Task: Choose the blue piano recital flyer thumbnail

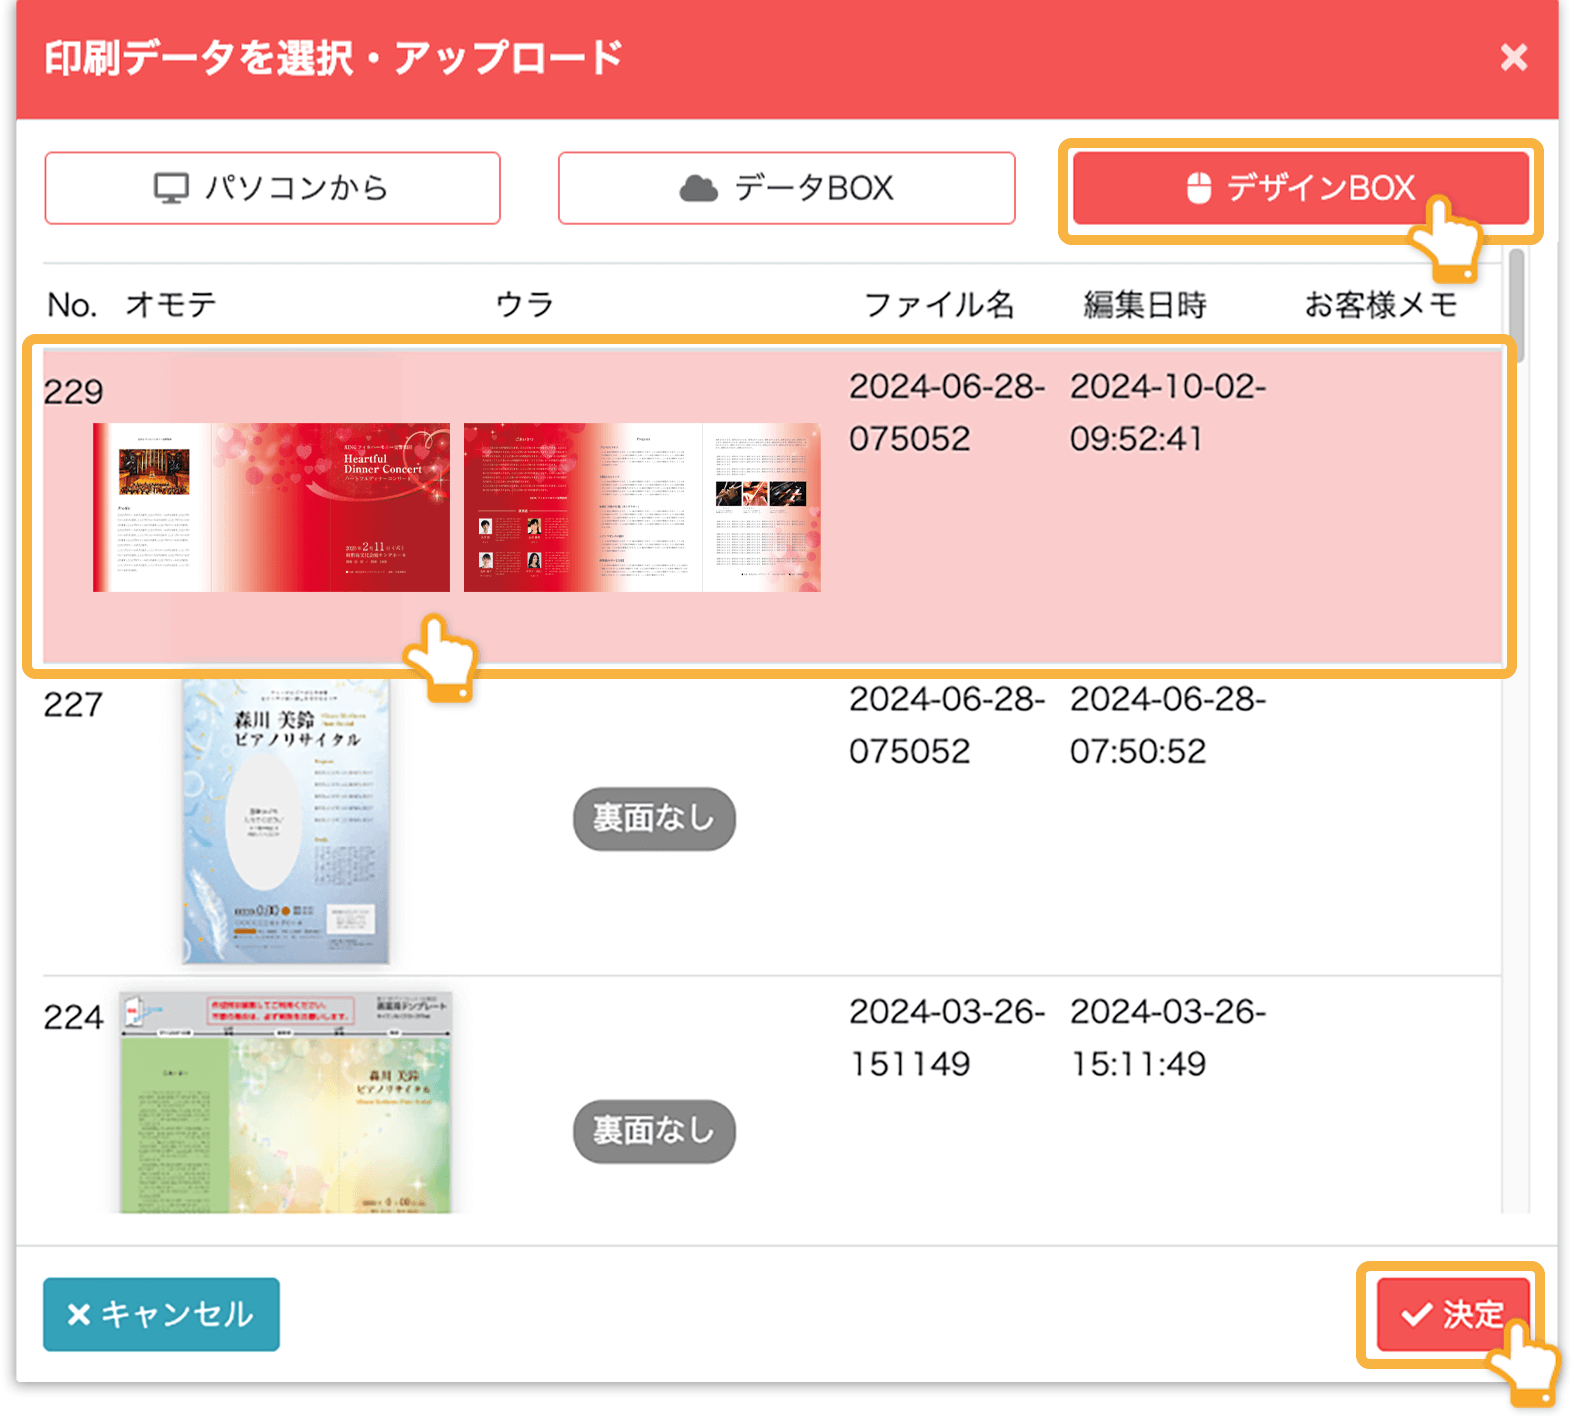Action: click(285, 821)
